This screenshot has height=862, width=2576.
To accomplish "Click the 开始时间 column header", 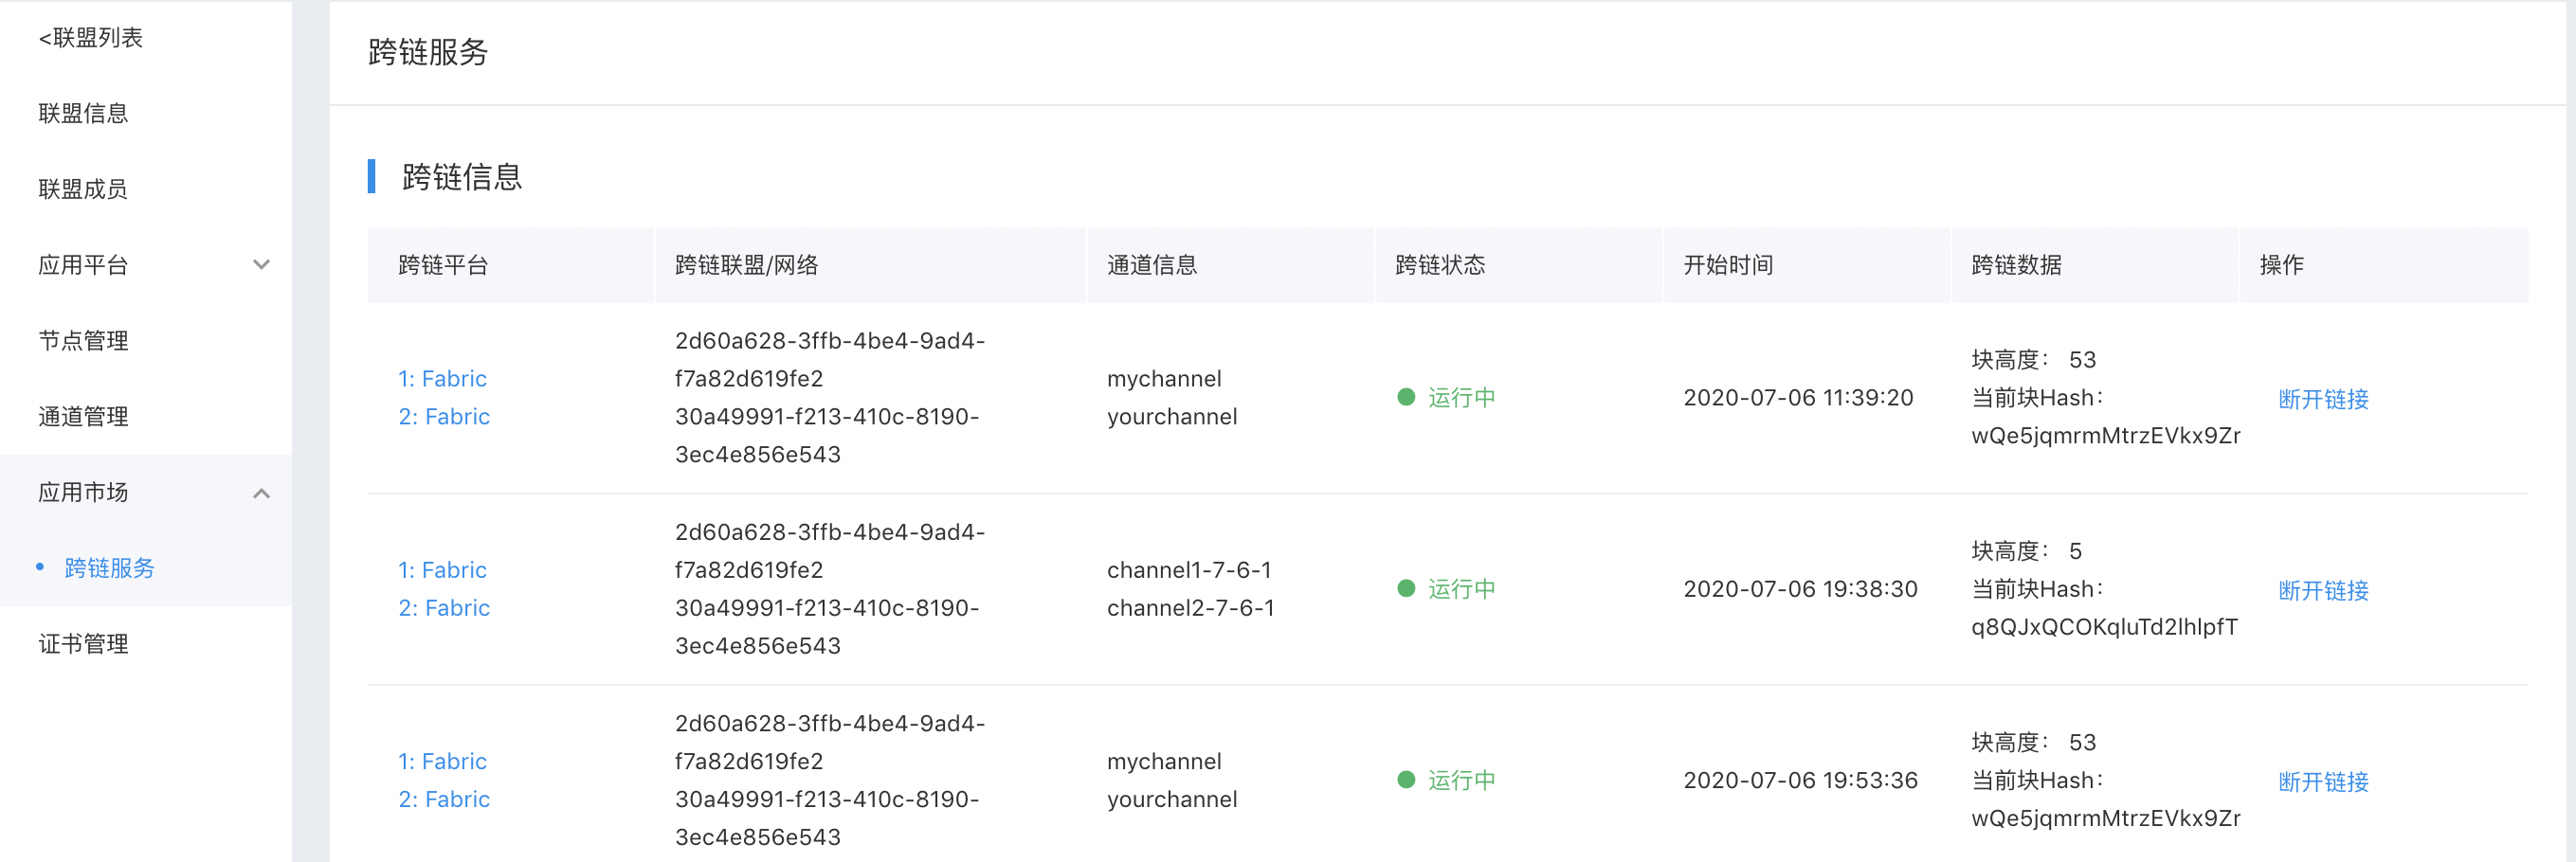I will tap(1728, 265).
